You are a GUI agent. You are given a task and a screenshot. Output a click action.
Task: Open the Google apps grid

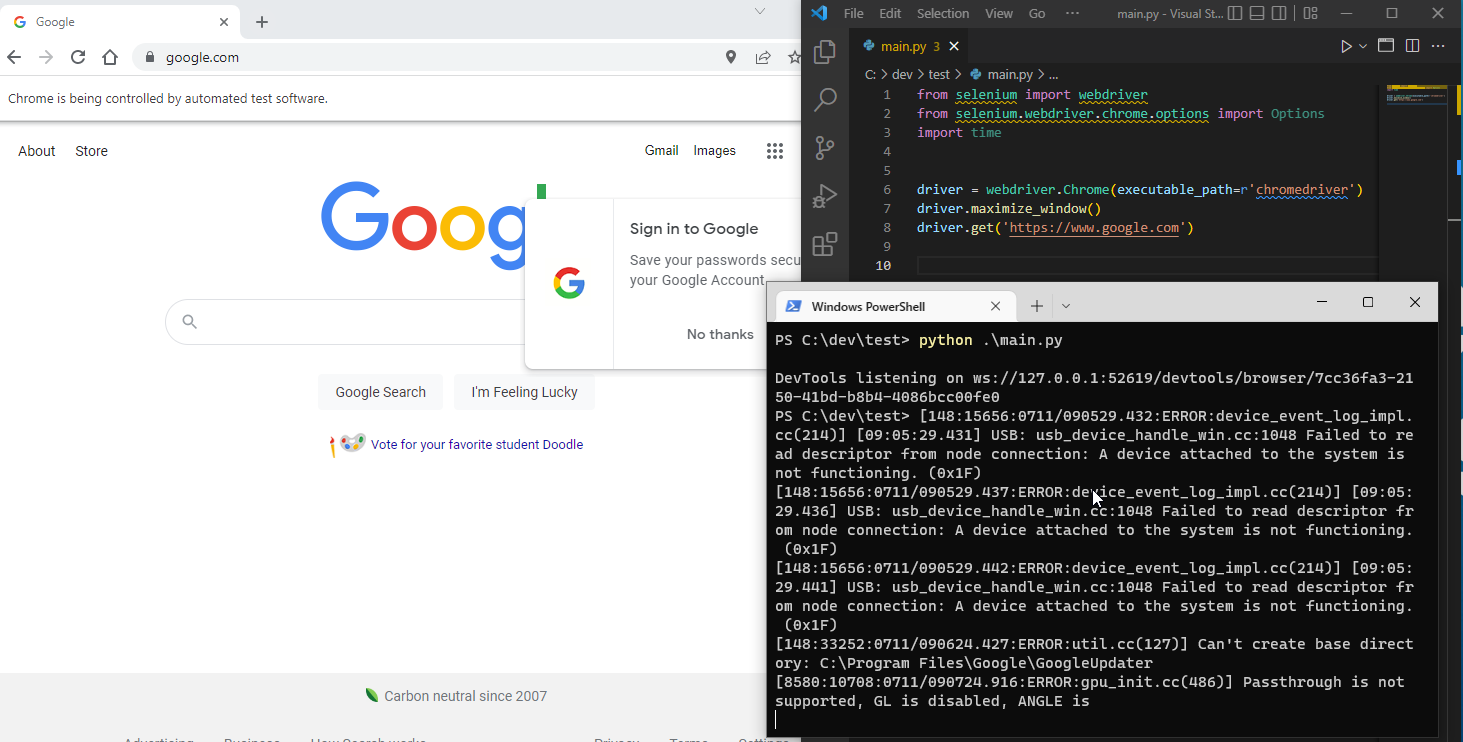coord(775,151)
